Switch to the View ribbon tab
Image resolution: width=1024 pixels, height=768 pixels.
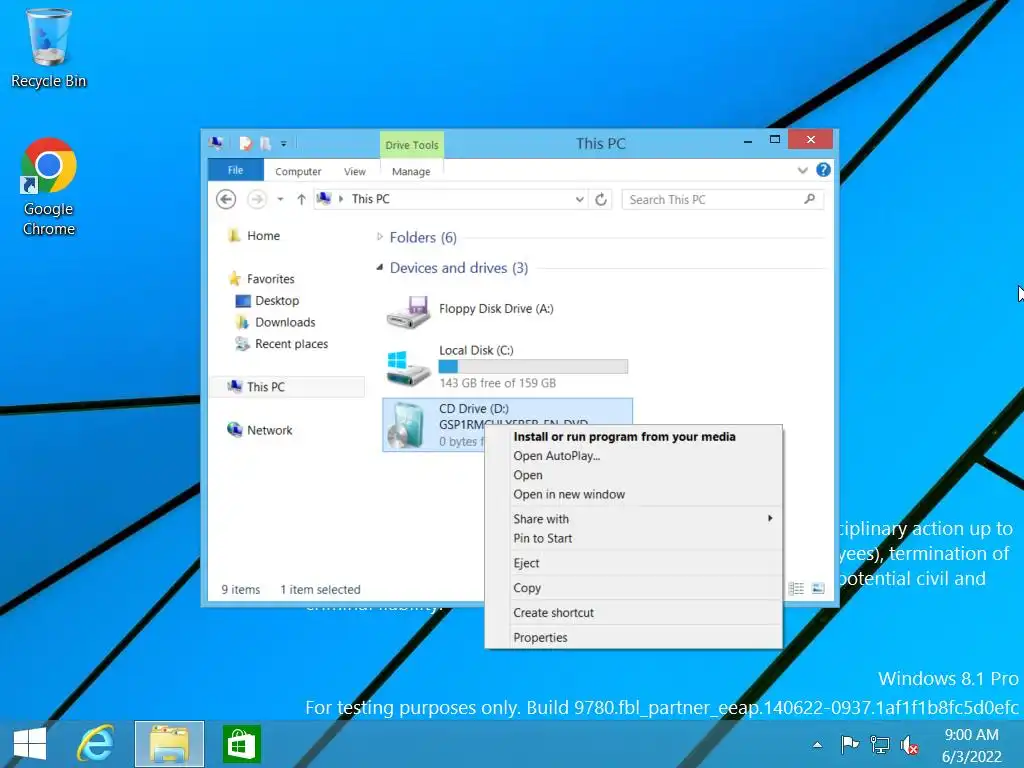click(x=355, y=171)
